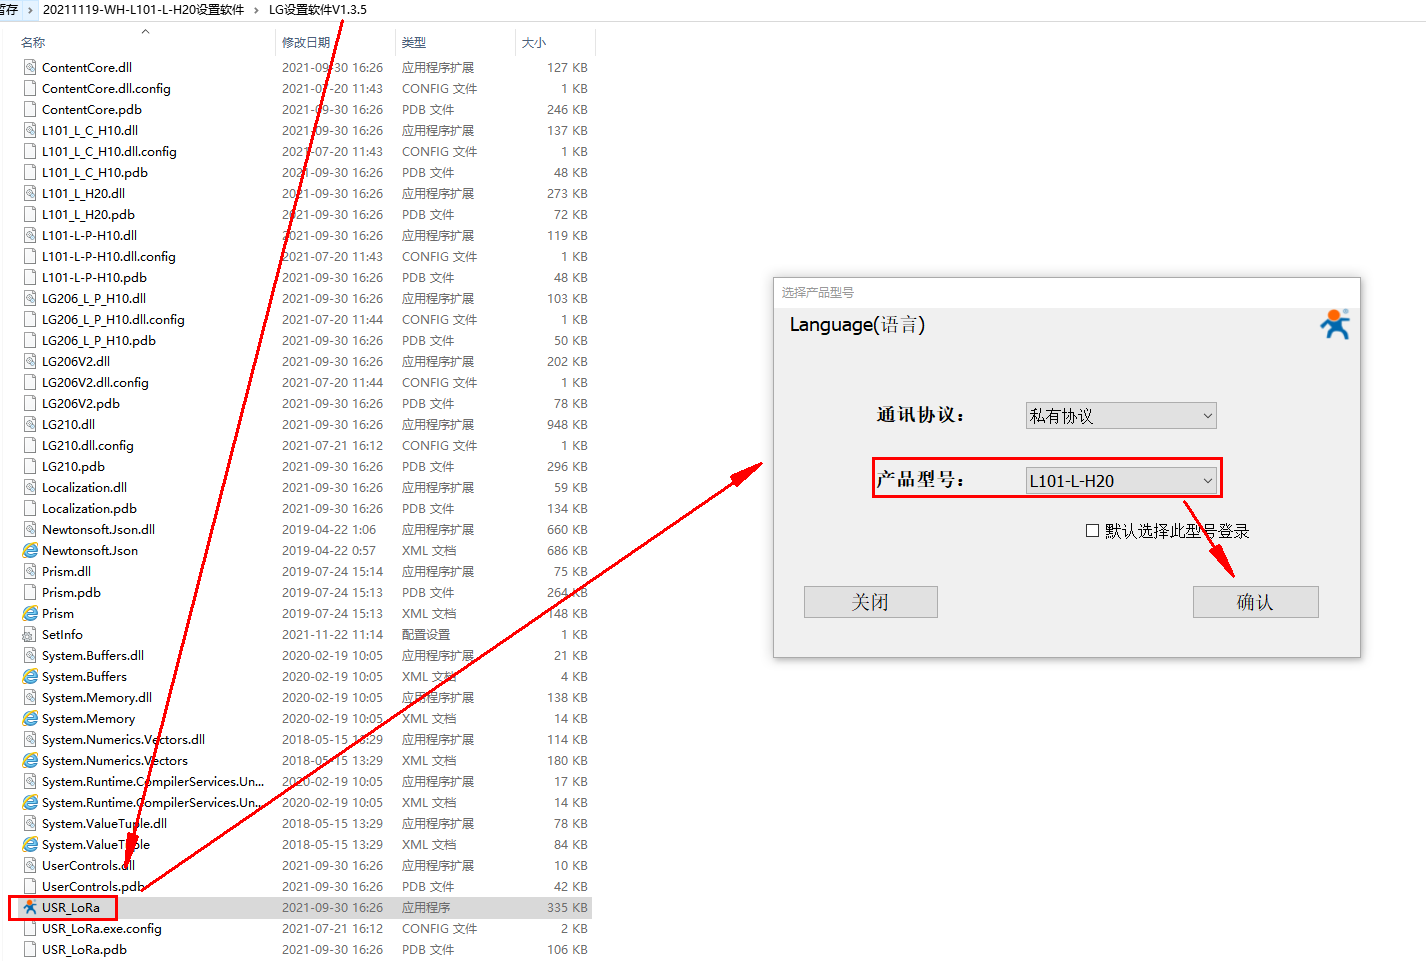Click the runner logo in the dialog
This screenshot has height=967, width=1426.
1335,324
